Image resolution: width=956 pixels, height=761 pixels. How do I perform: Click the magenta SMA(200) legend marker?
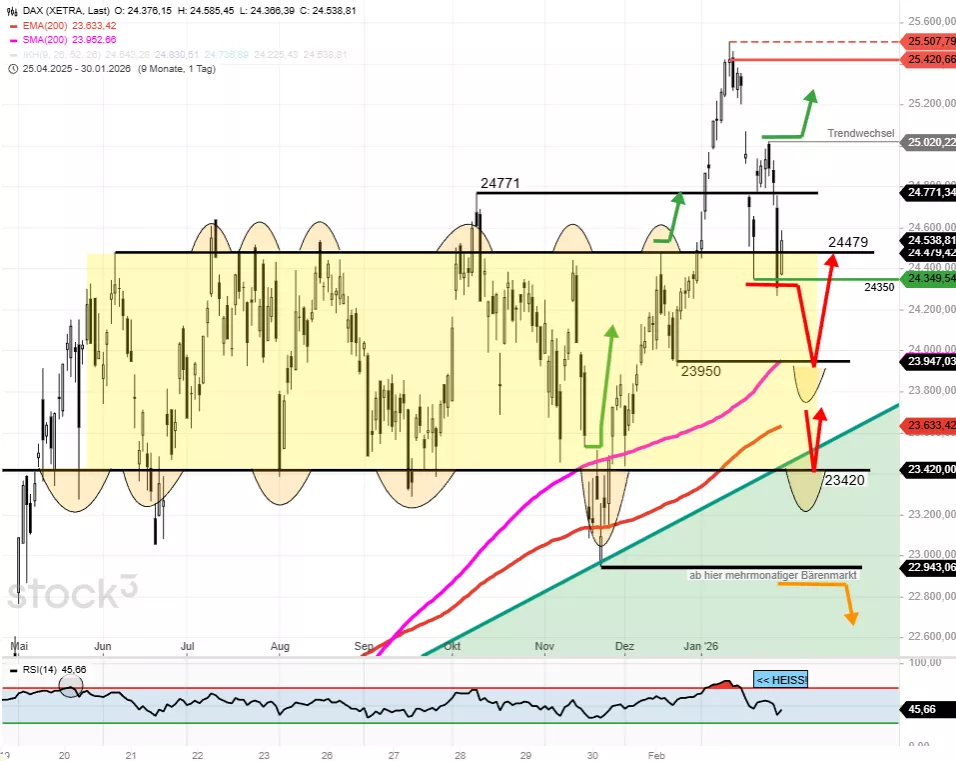[x=12, y=40]
